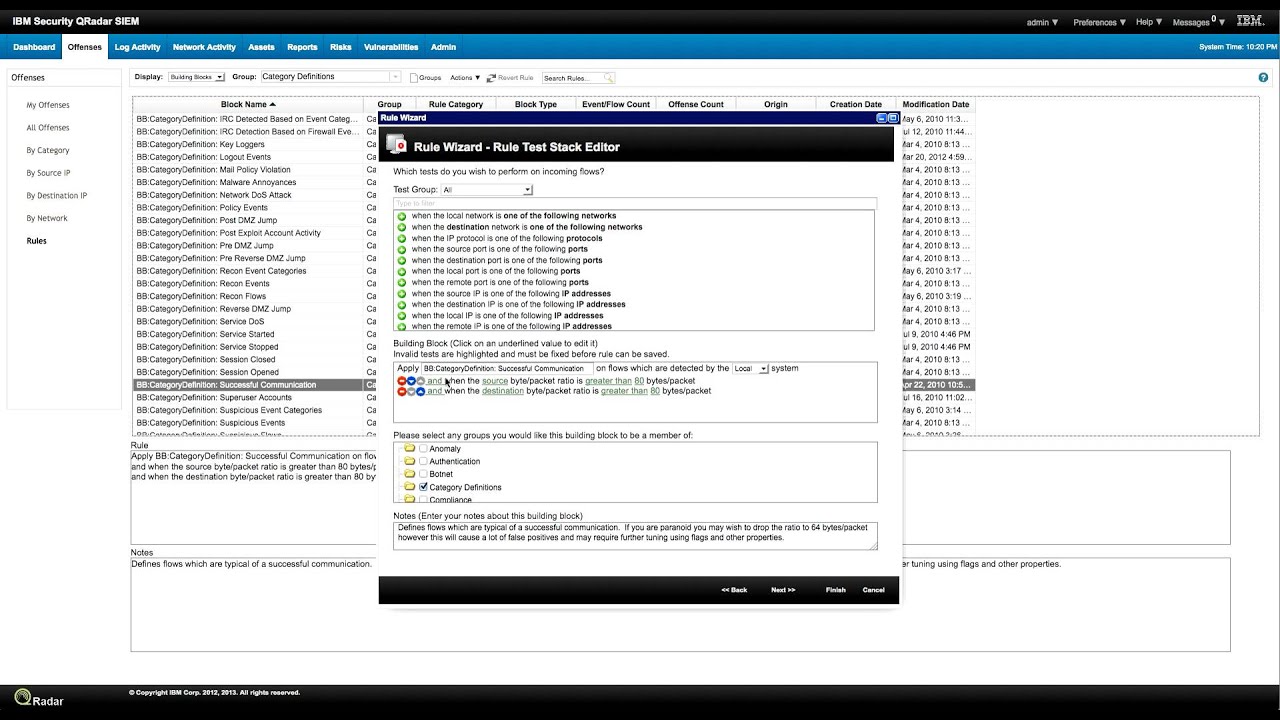1280x720 pixels.
Task: Click the help question mark icon
Action: pyautogui.click(x=1263, y=77)
